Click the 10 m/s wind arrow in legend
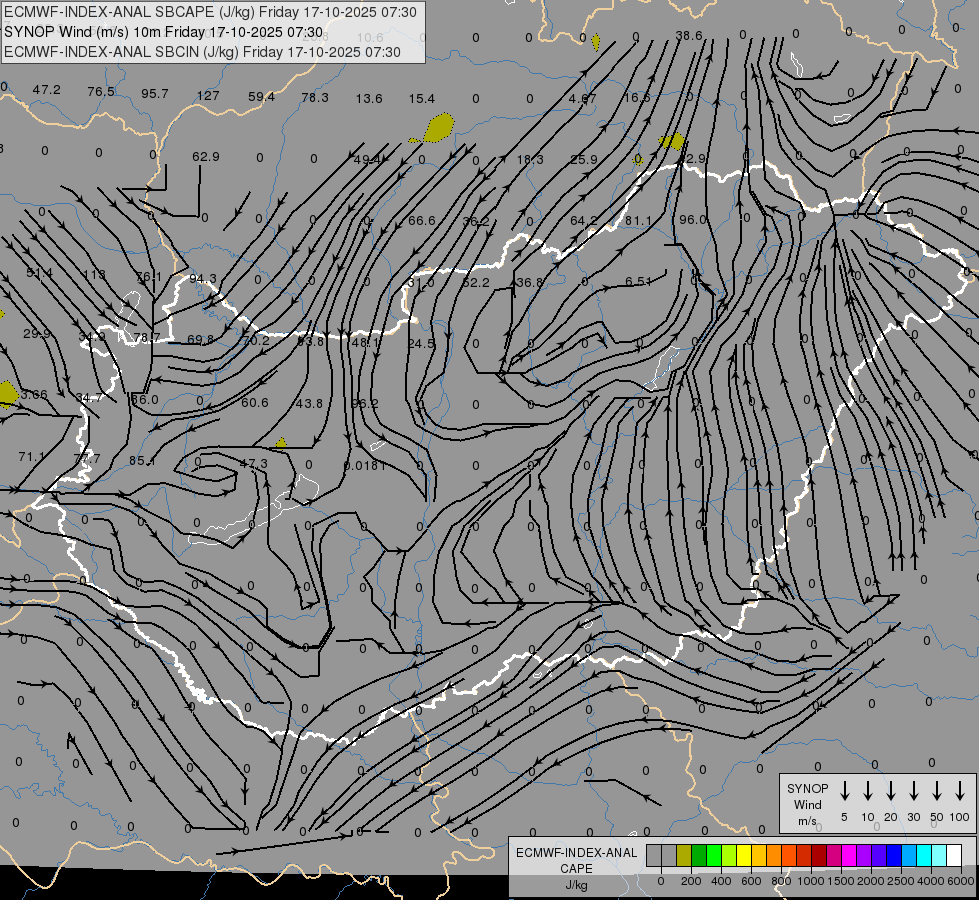The width and height of the screenshot is (979, 900). (x=868, y=791)
